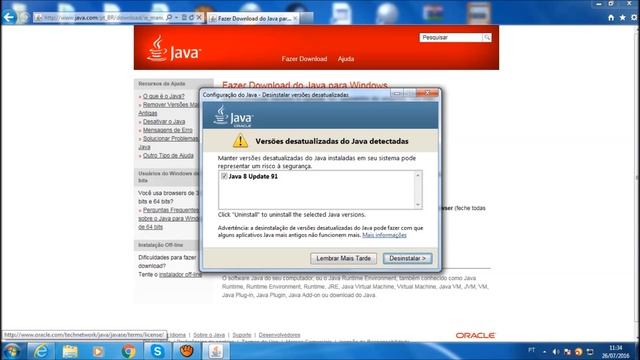Click the Action Center flag tray icon
Viewport: 640px width, 360px height.
tap(567, 352)
